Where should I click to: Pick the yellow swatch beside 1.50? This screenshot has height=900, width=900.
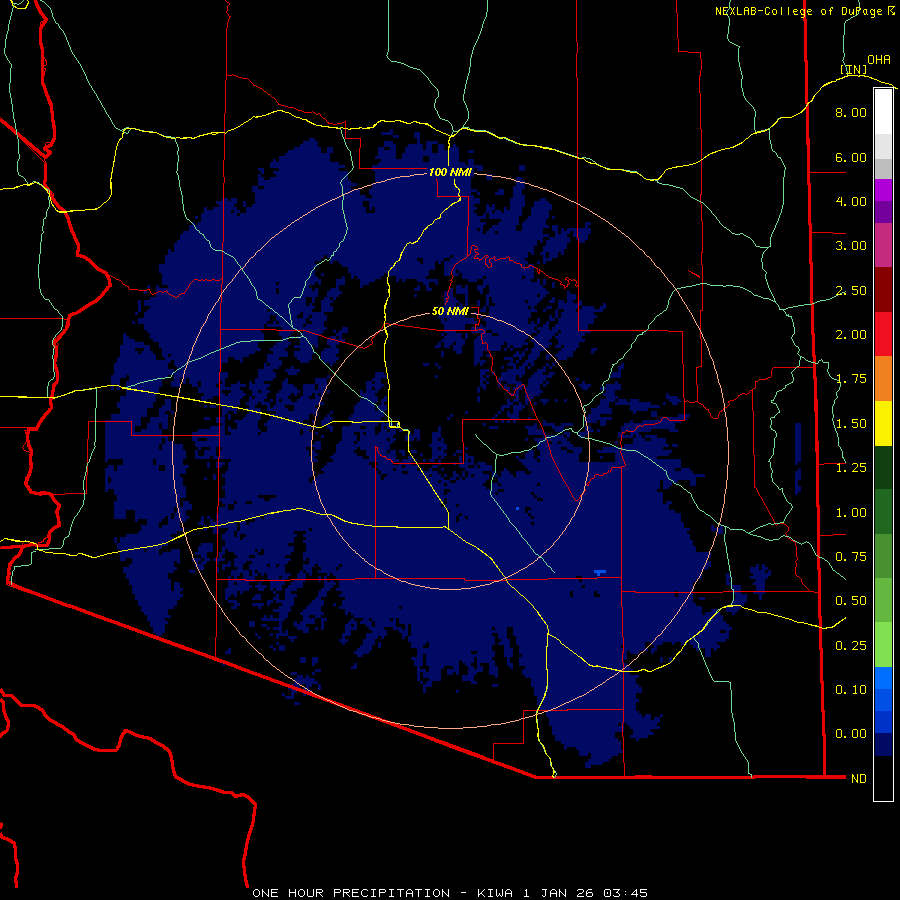pos(883,423)
